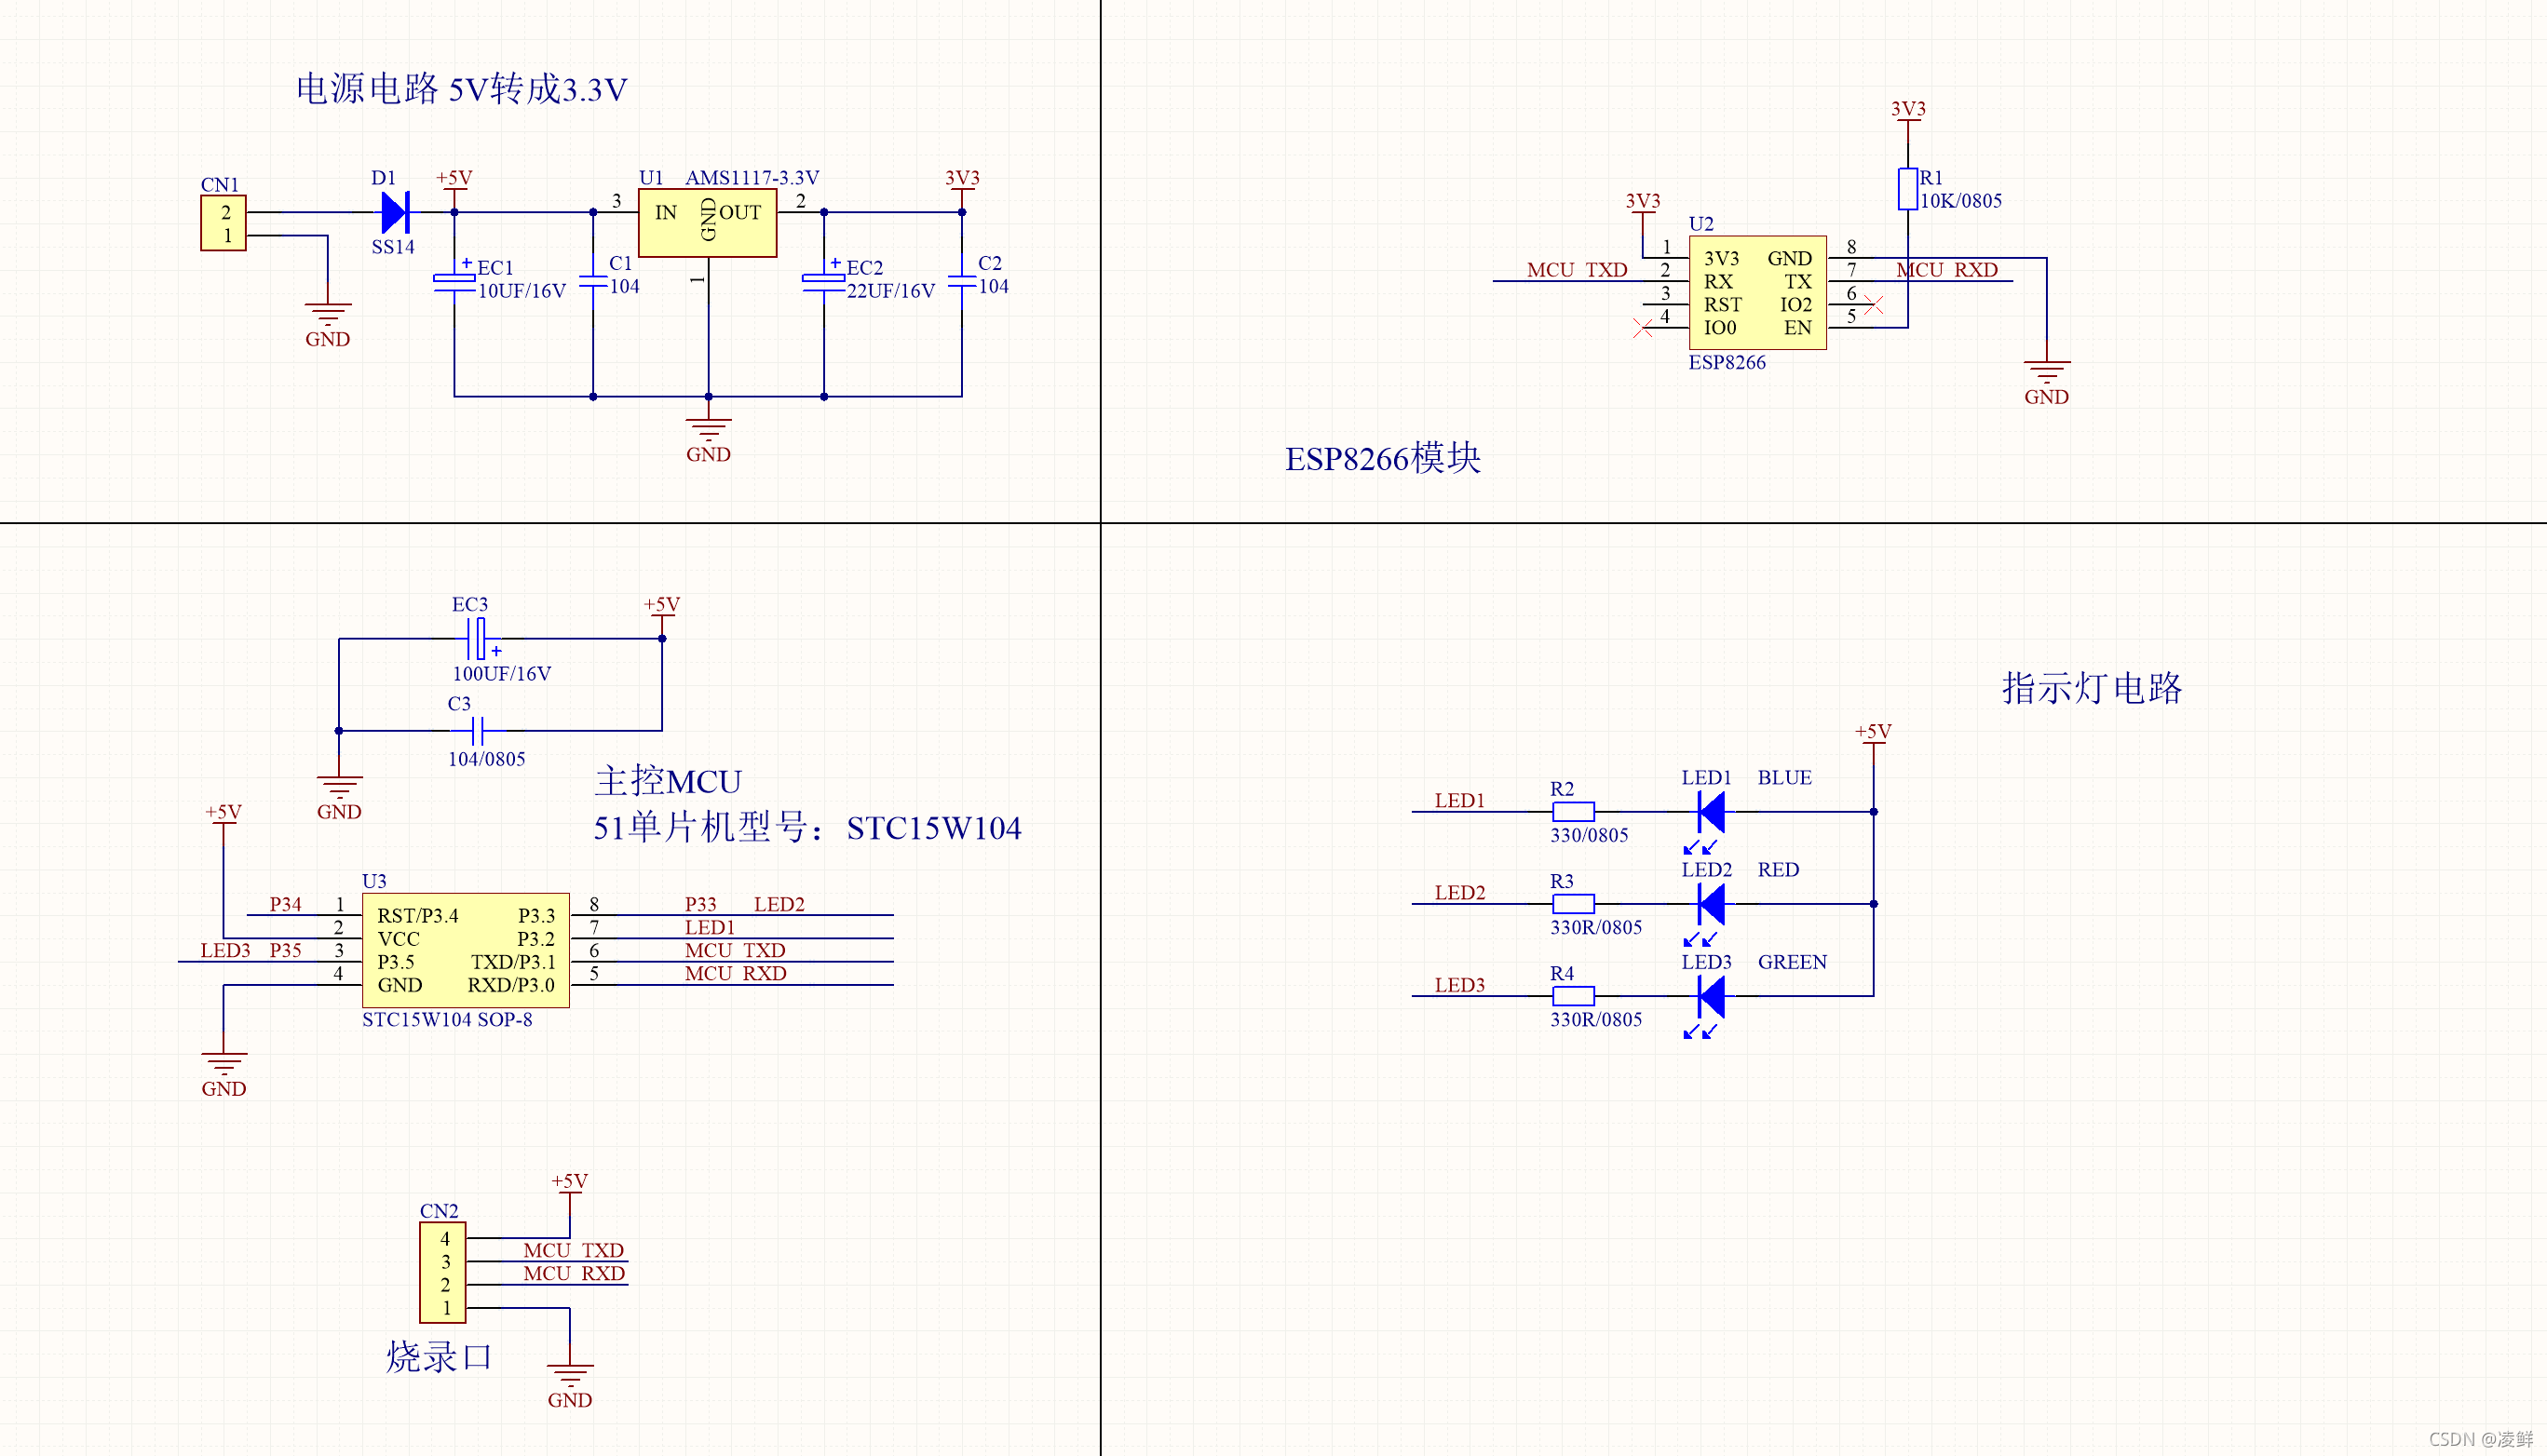Viewport: 2547px width, 1456px height.
Task: Click the no-connect cross on IO0 pin
Action: [x=1642, y=327]
